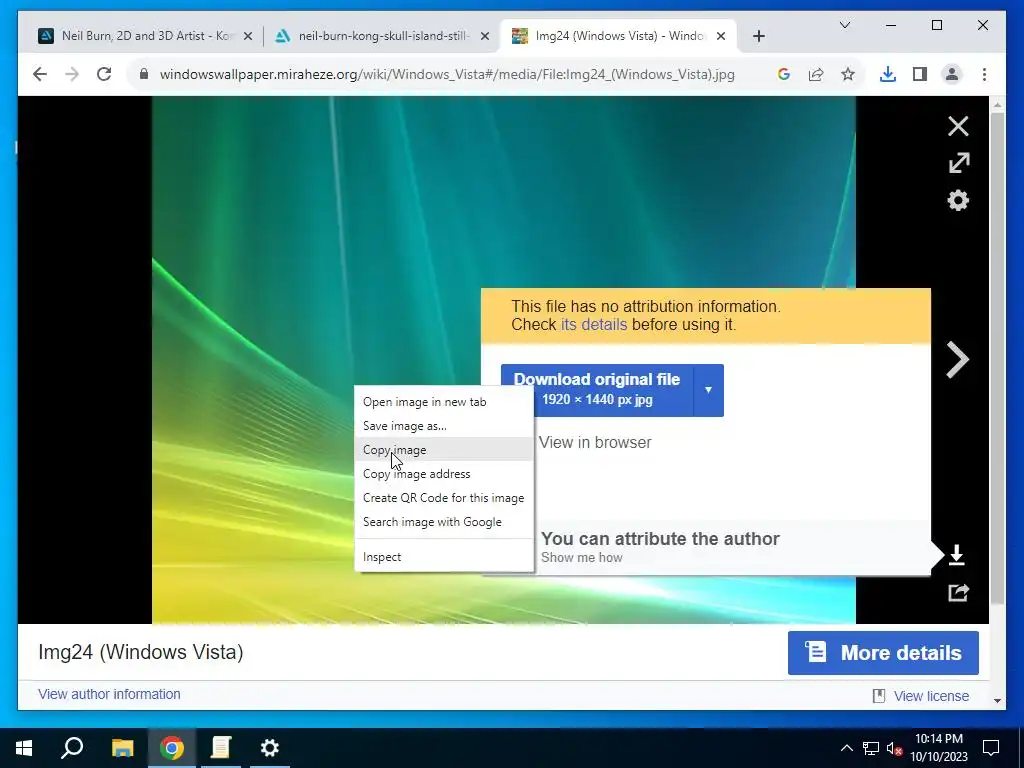
Task: Expand the download size dropdown arrow
Action: pos(709,390)
